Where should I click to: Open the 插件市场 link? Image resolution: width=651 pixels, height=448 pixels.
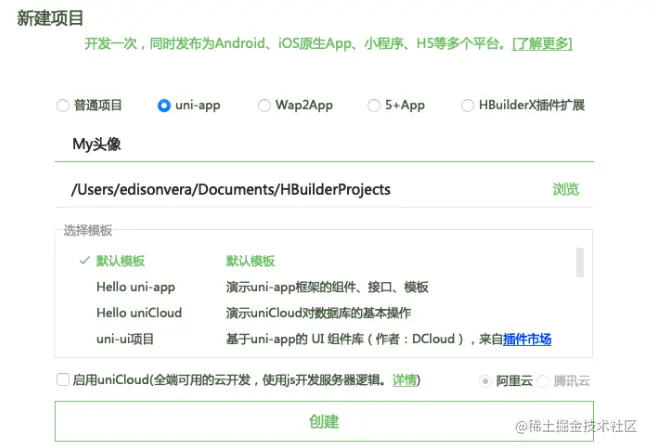(x=527, y=339)
